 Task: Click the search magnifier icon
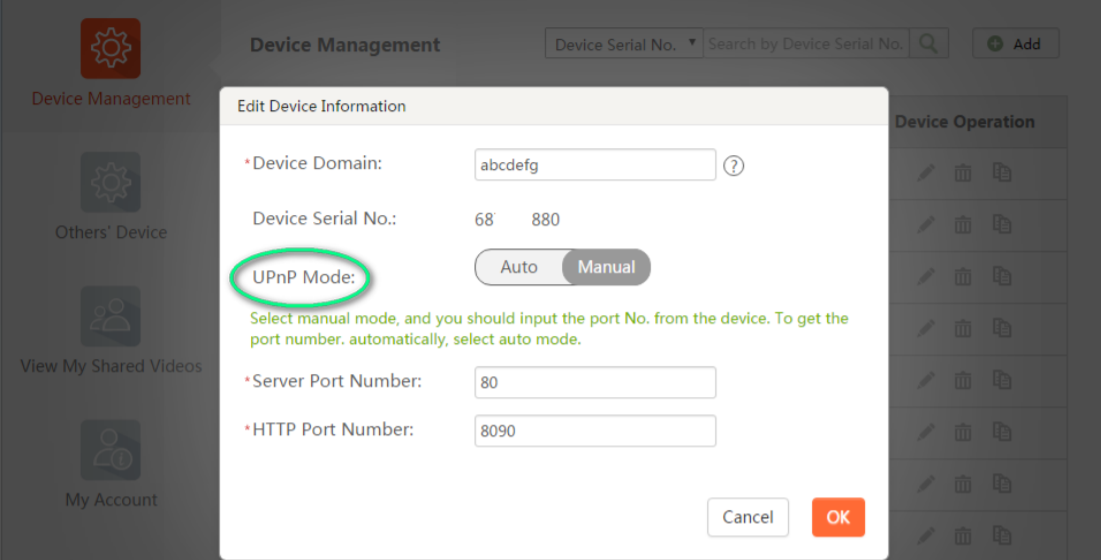(x=929, y=44)
